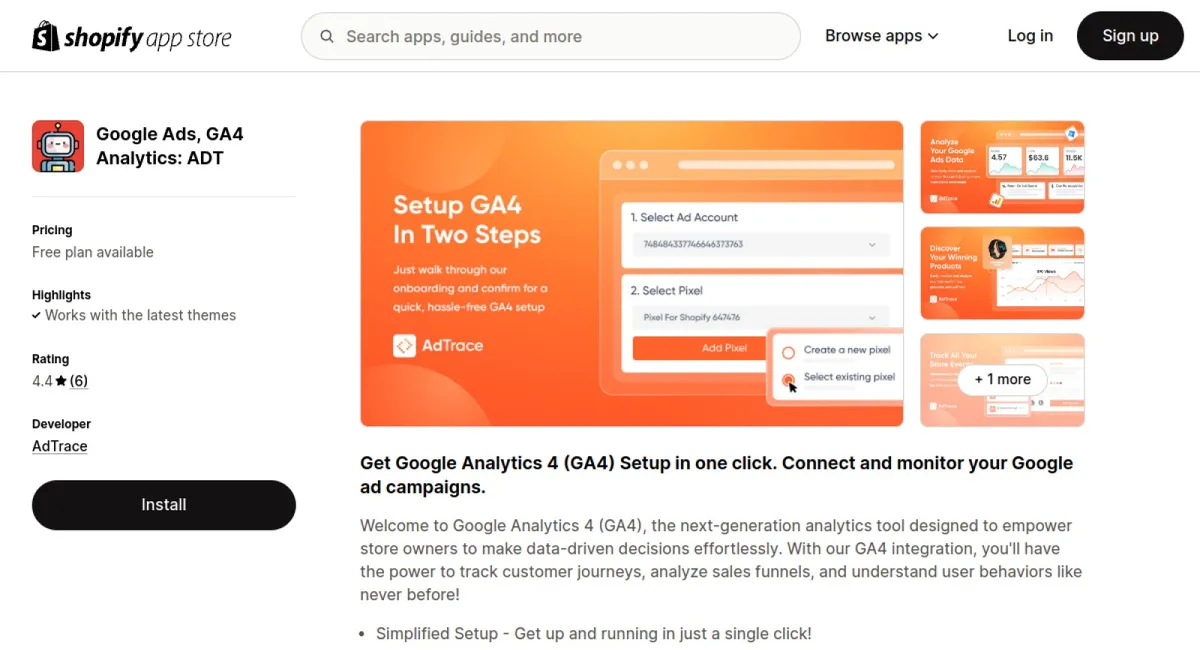The height and width of the screenshot is (650, 1200).
Task: Click the (6) reviews link
Action: [78, 380]
